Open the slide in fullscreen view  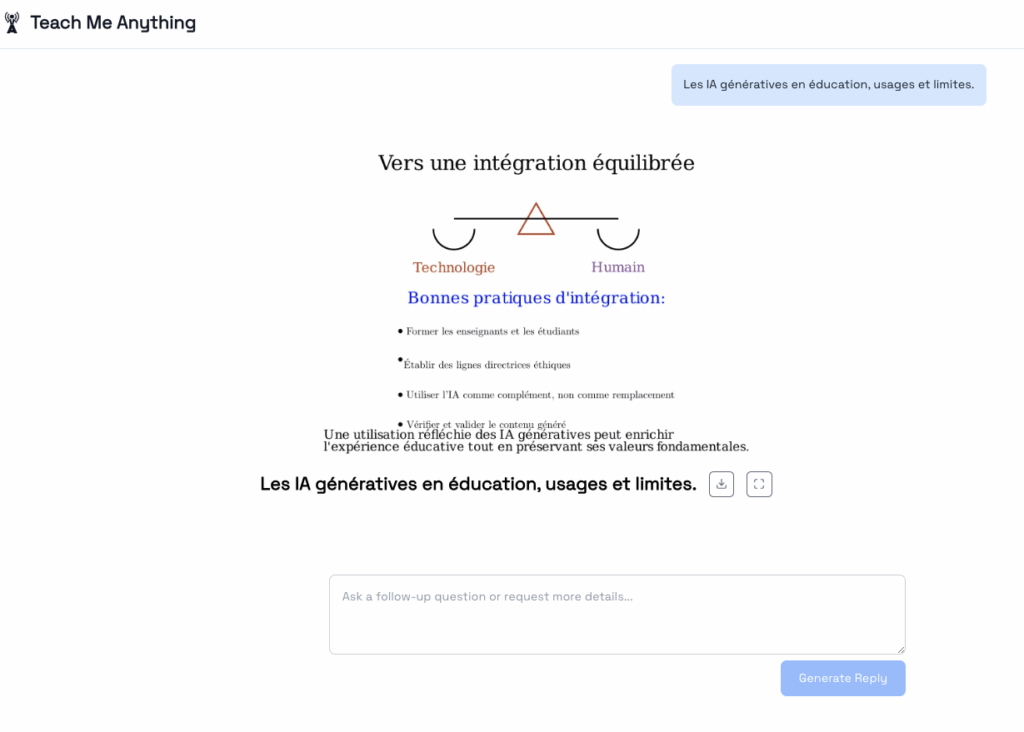(x=759, y=484)
